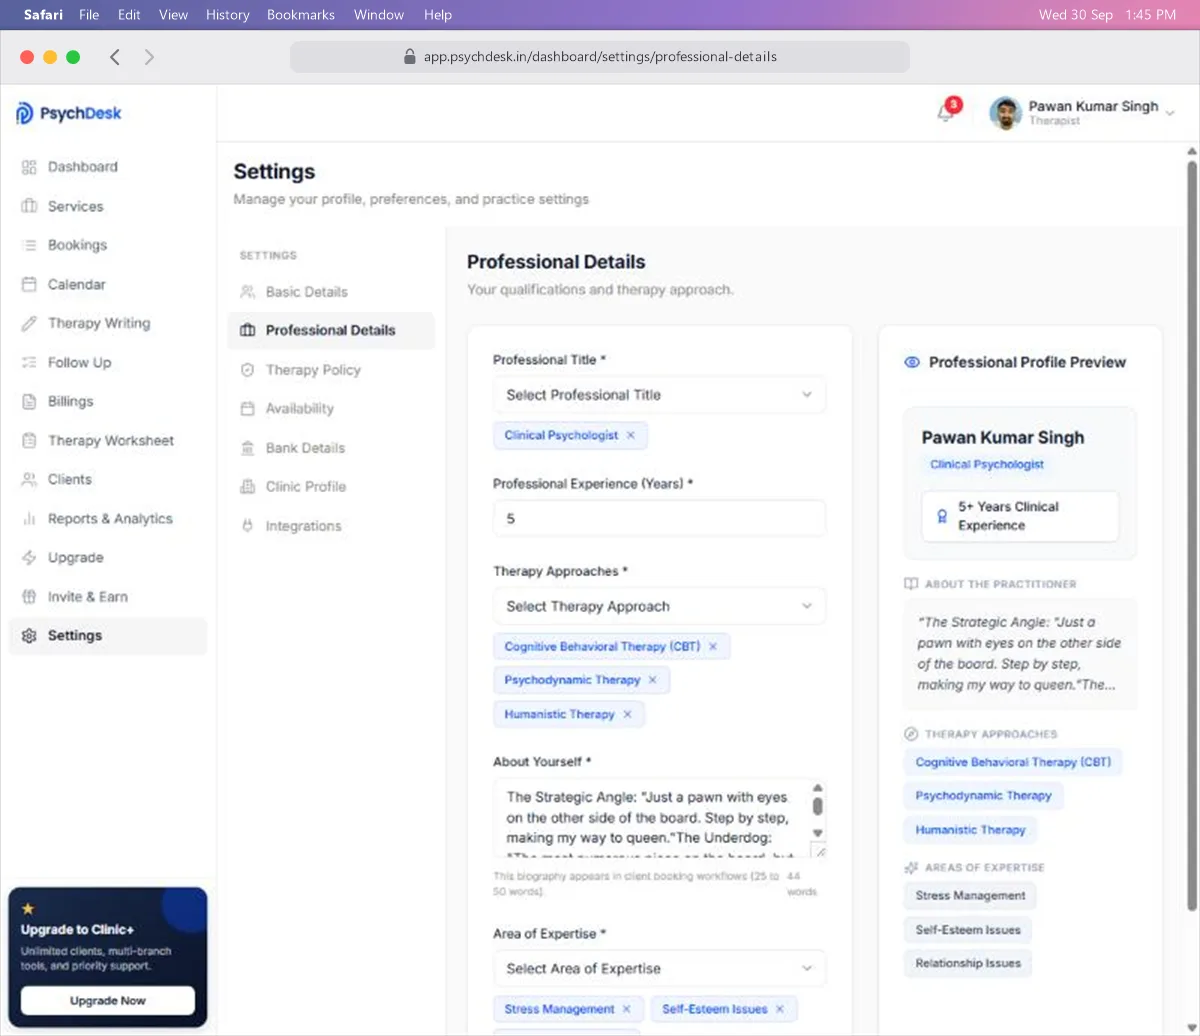The image size is (1200, 1036).
Task: Click the Integrations plug icon
Action: click(x=248, y=526)
